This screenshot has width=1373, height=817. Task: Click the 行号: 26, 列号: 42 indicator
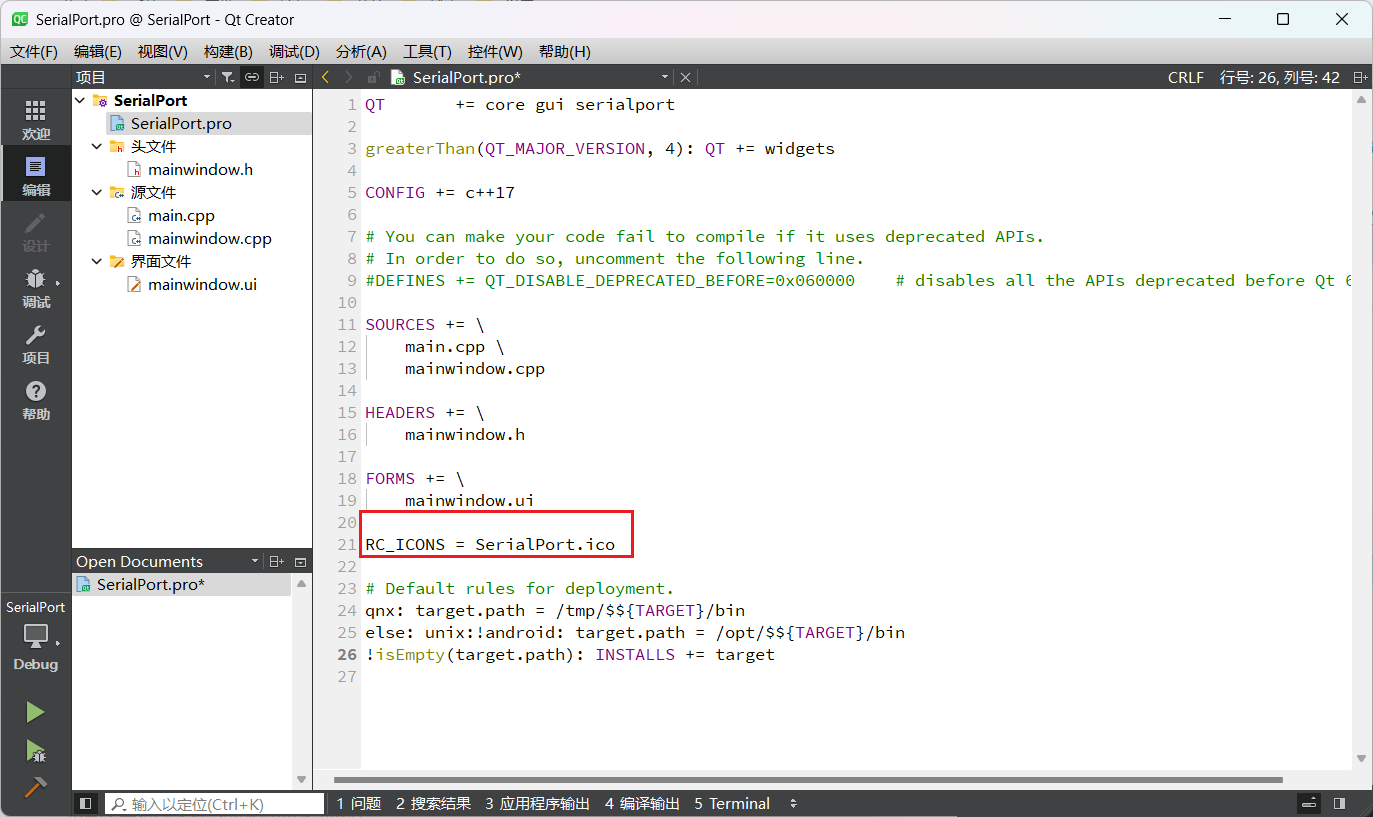point(1280,77)
